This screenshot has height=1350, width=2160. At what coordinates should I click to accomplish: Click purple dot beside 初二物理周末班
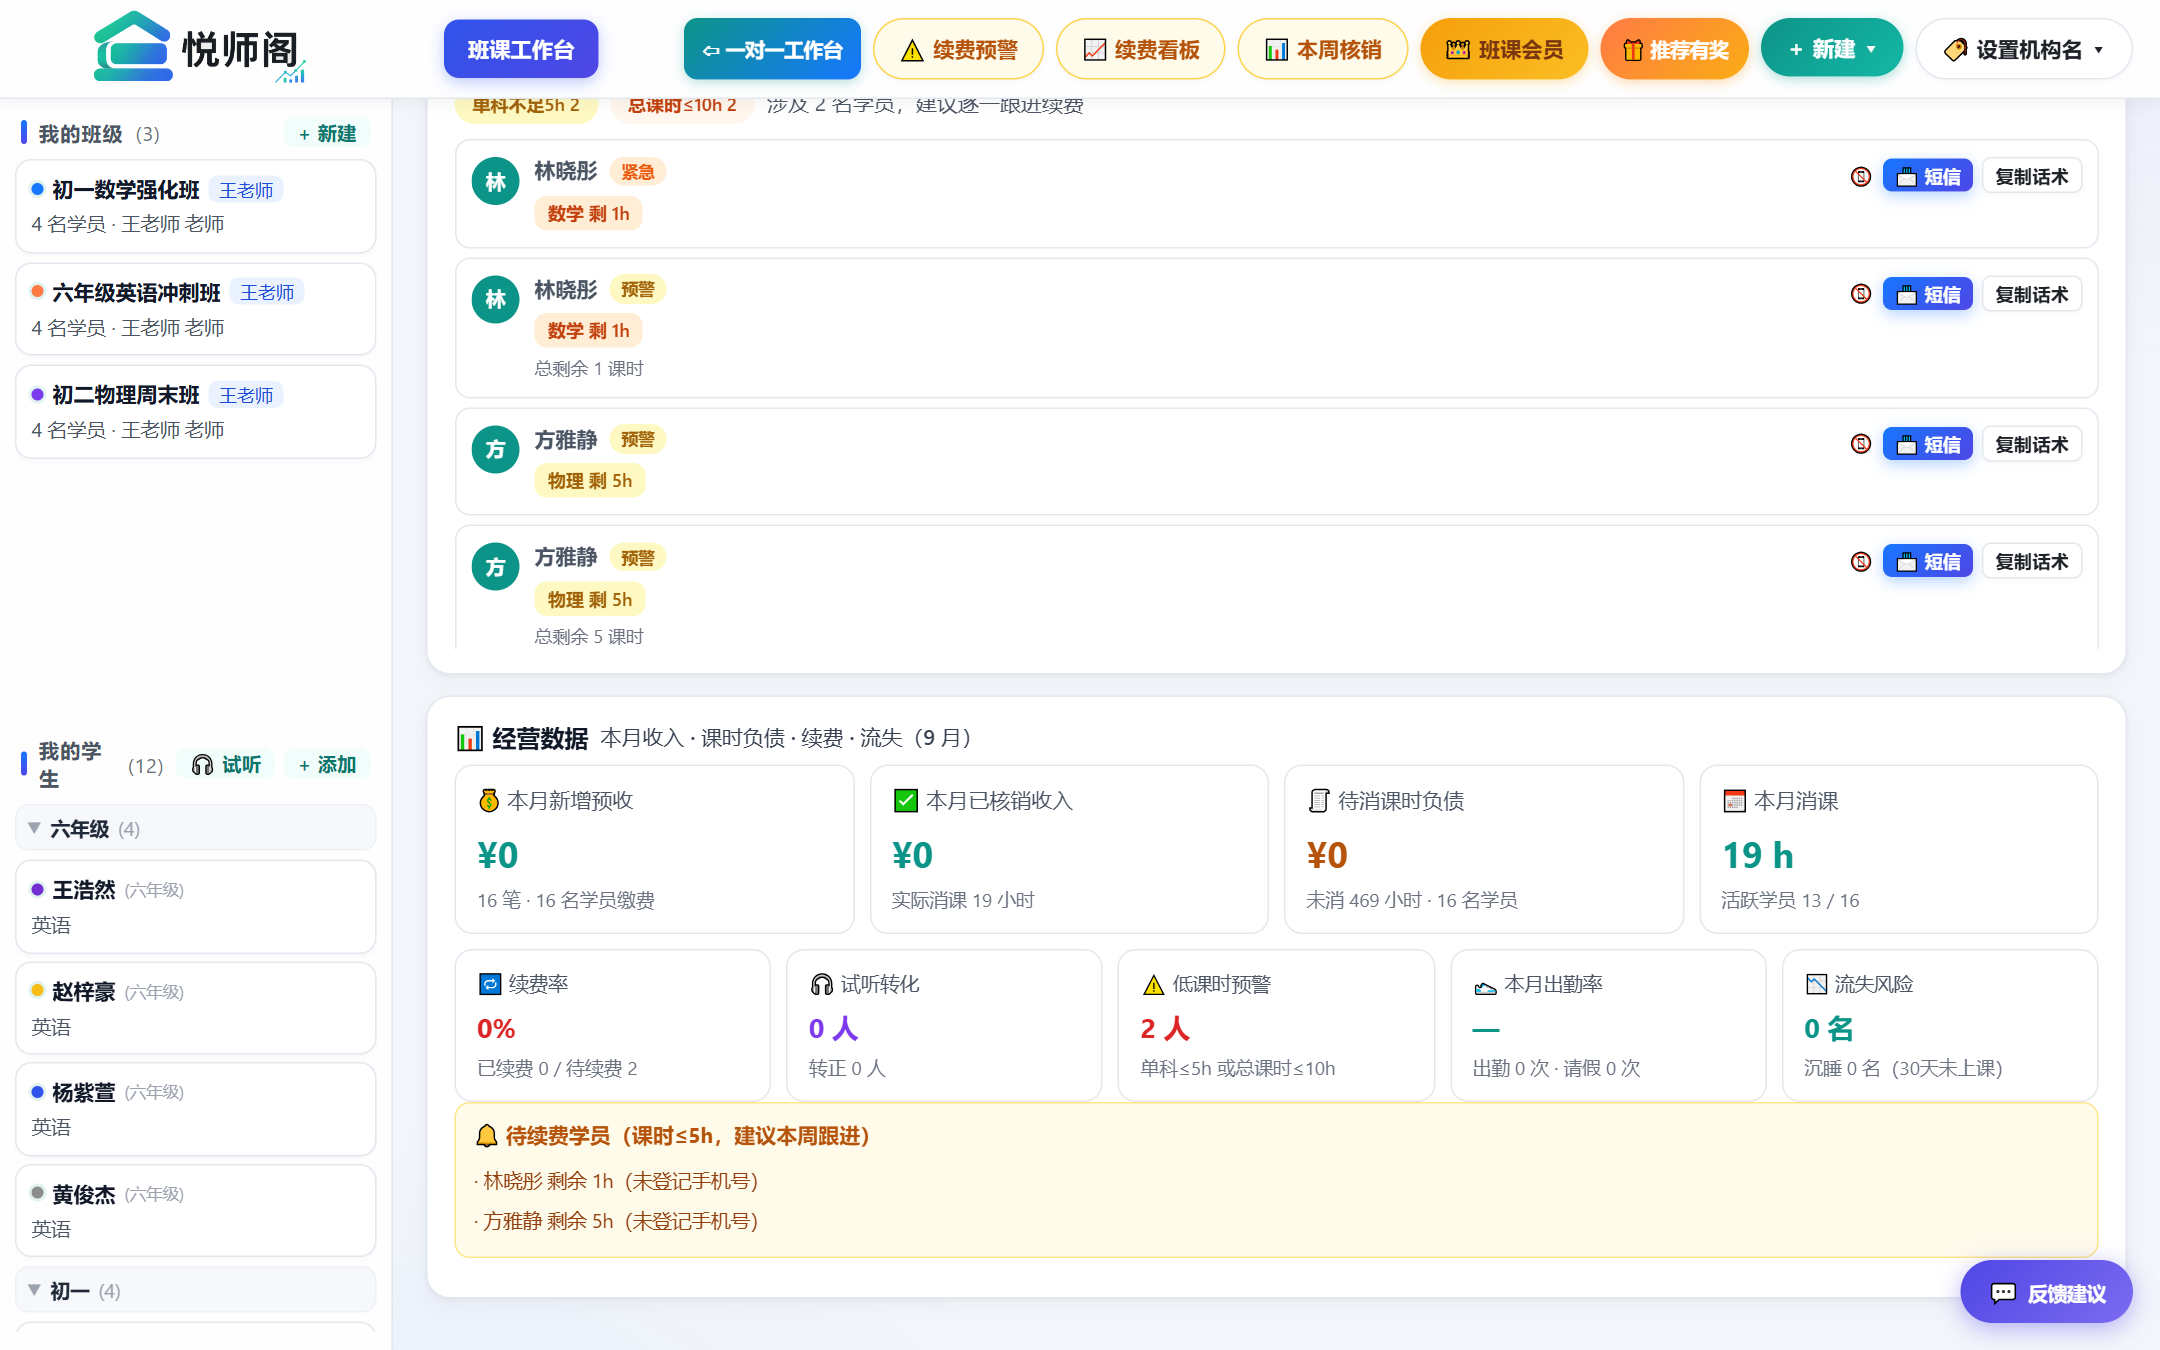[x=38, y=395]
